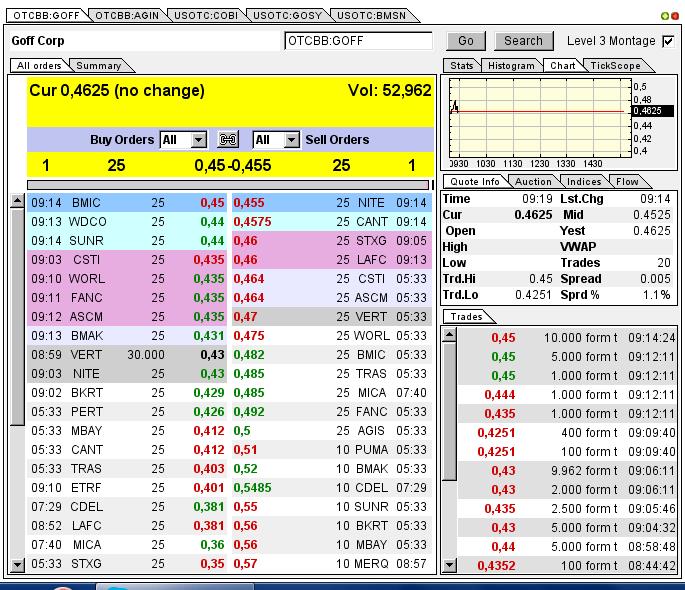This screenshot has width=685, height=590.
Task: Click the 0,45-0,455 best bid-ask summary
Action: (232, 166)
